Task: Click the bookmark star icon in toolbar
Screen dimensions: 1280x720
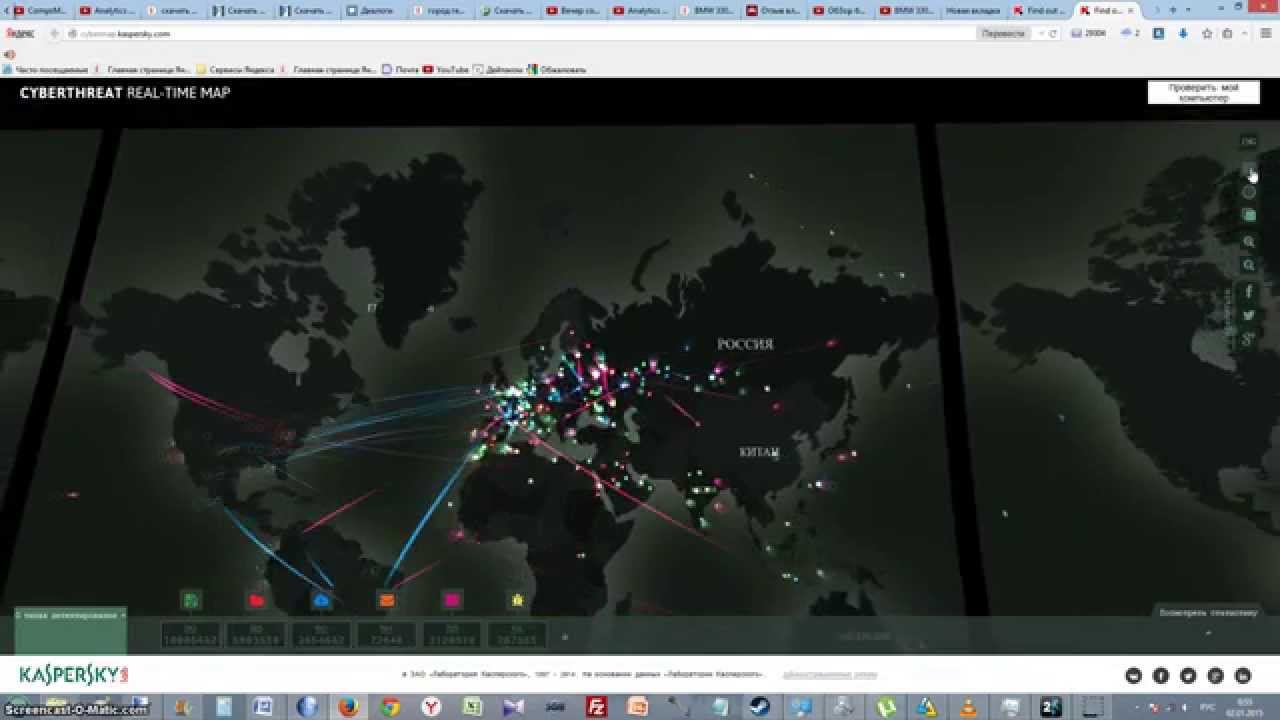Action: coord(1207,33)
